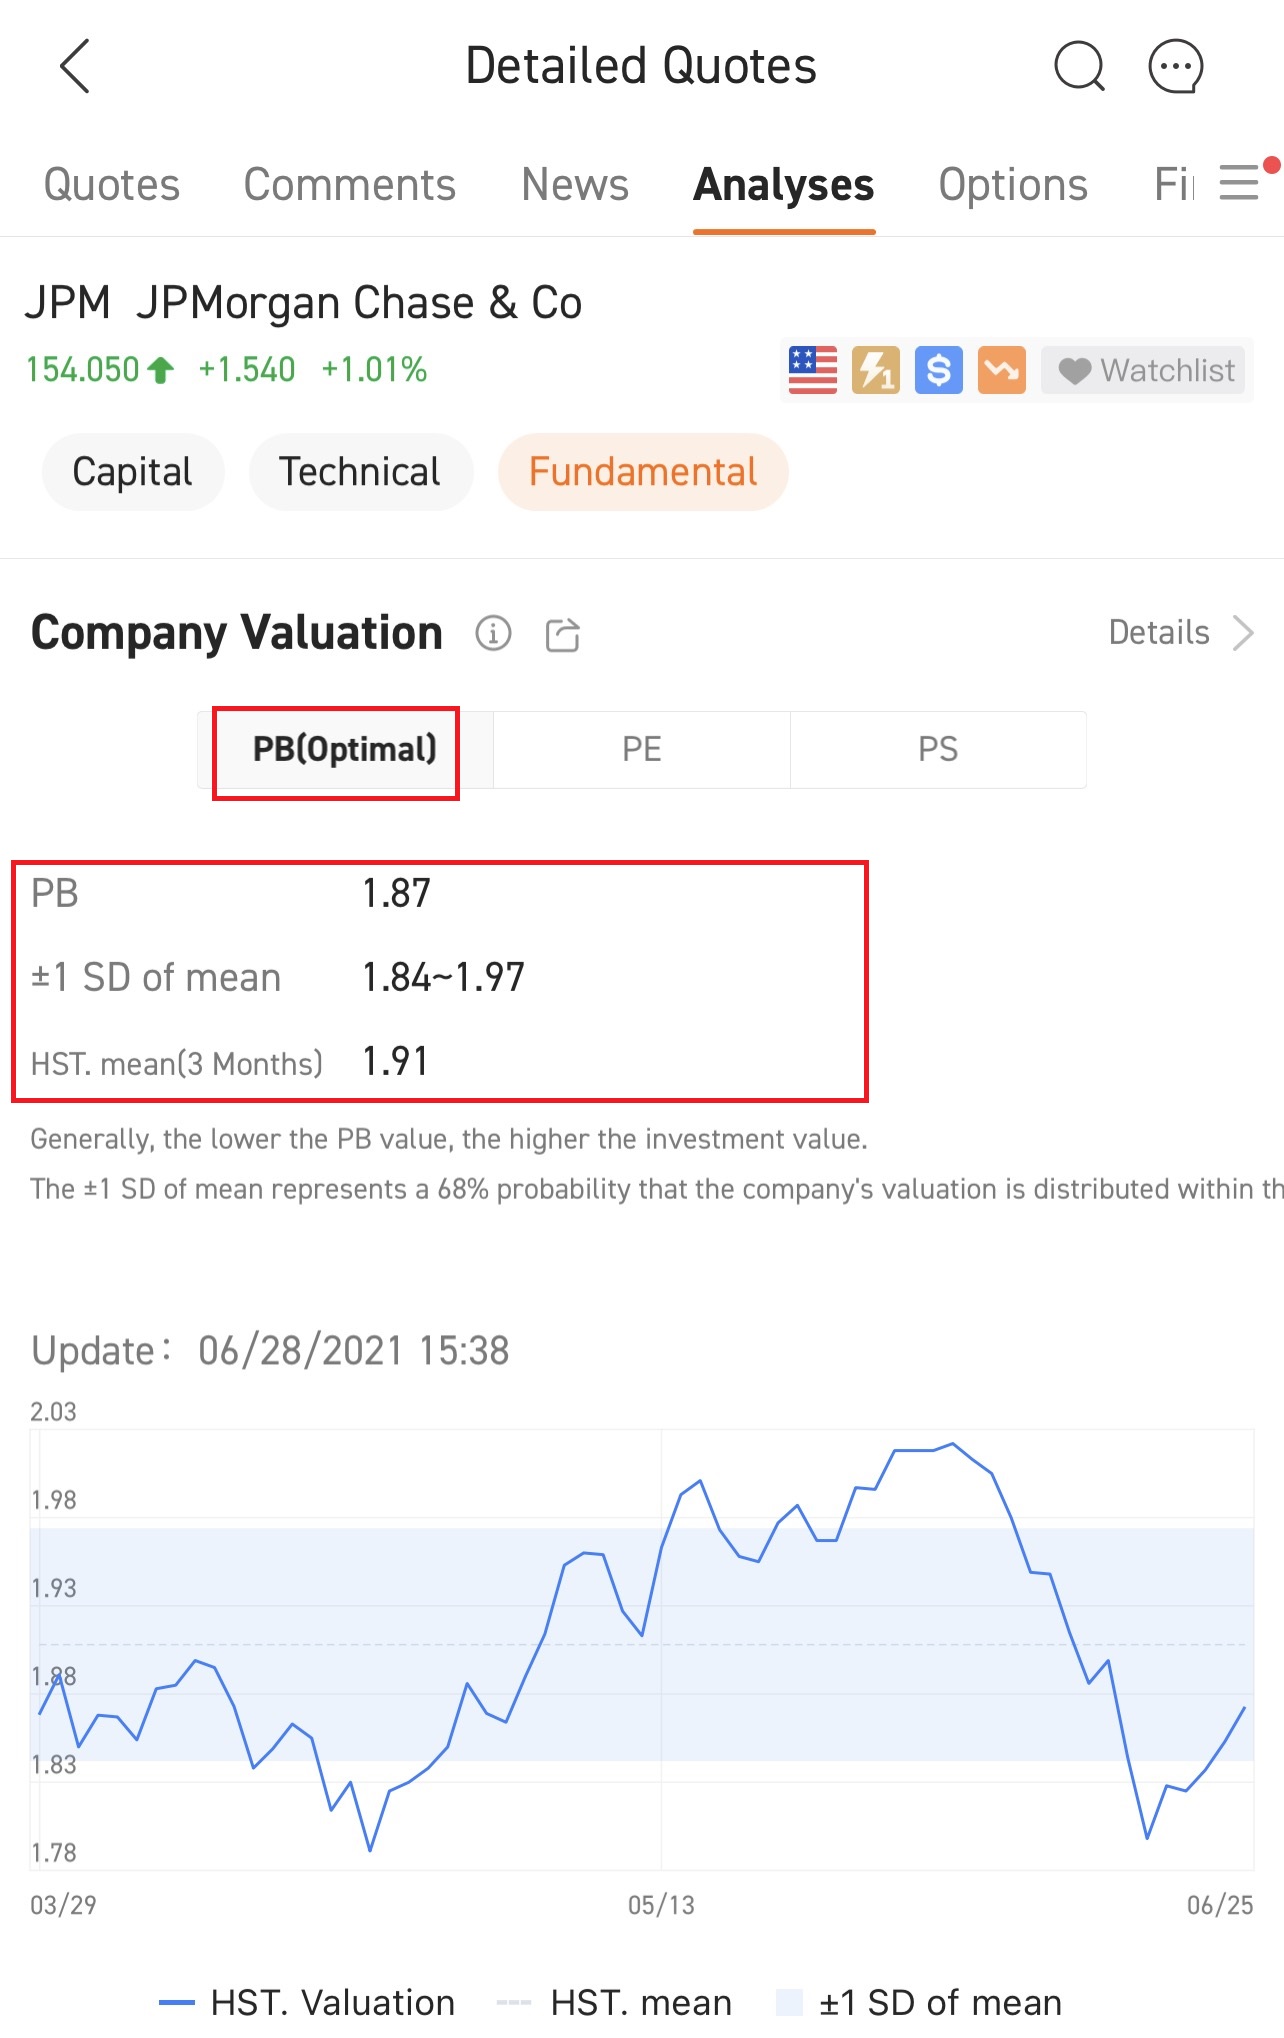Click the US flag market icon

point(811,370)
